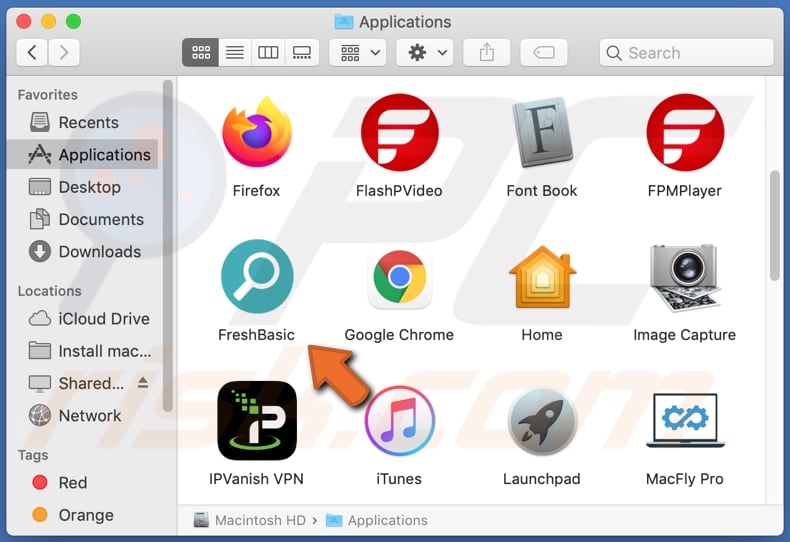
Task: Select the FPMPlayer app icon
Action: pyautogui.click(x=685, y=132)
